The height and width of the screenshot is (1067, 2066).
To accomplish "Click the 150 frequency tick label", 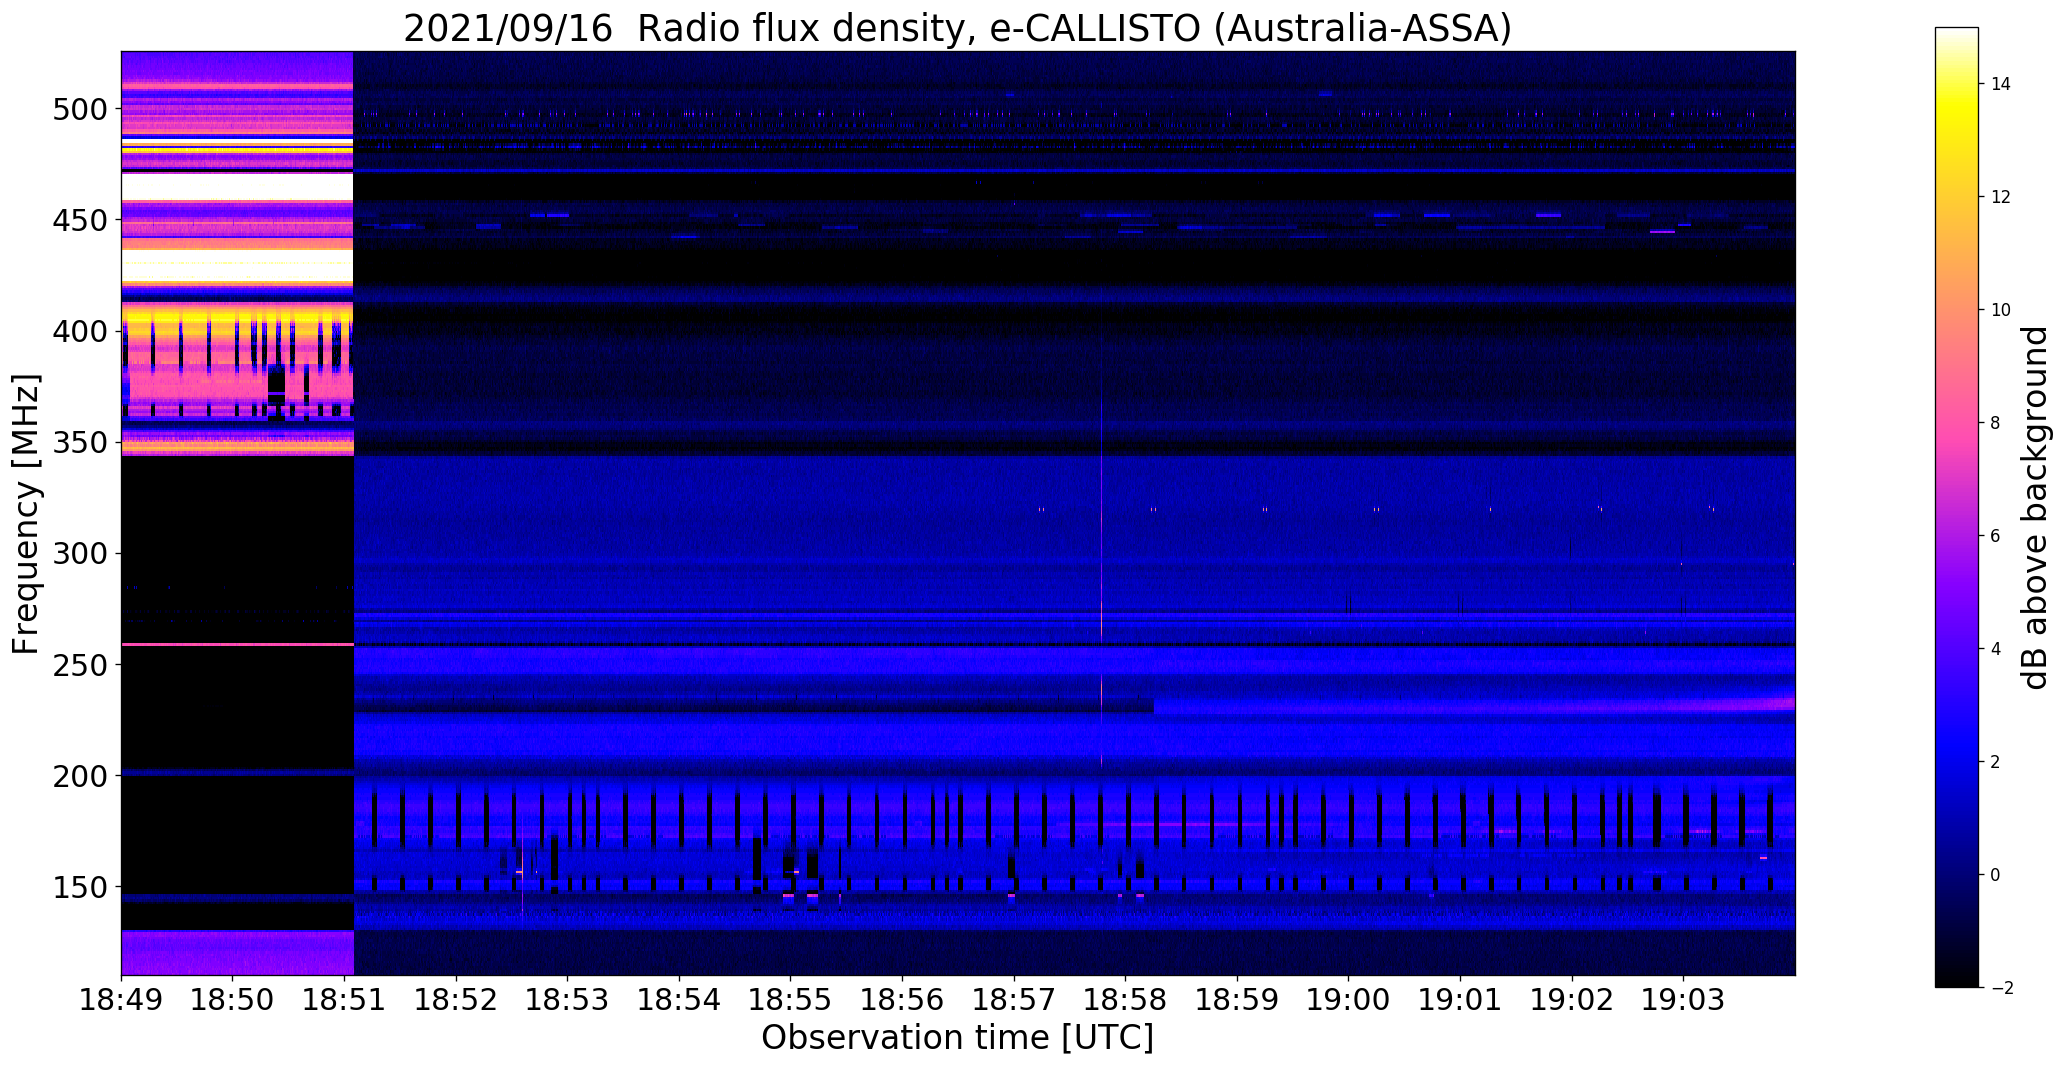I will pyautogui.click(x=79, y=887).
